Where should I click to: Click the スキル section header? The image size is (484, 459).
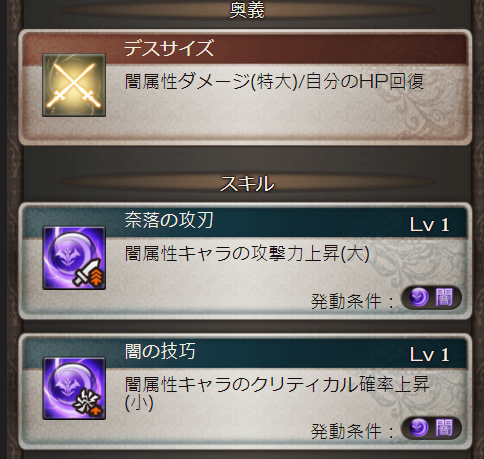247,183
